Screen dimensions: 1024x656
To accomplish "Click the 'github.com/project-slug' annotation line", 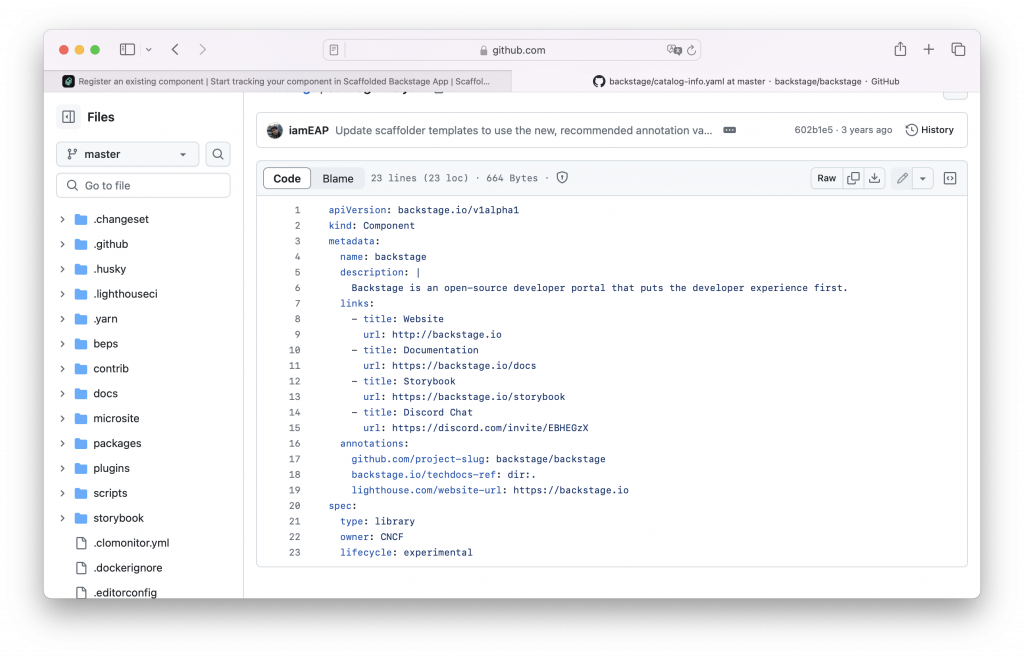I will coord(478,459).
